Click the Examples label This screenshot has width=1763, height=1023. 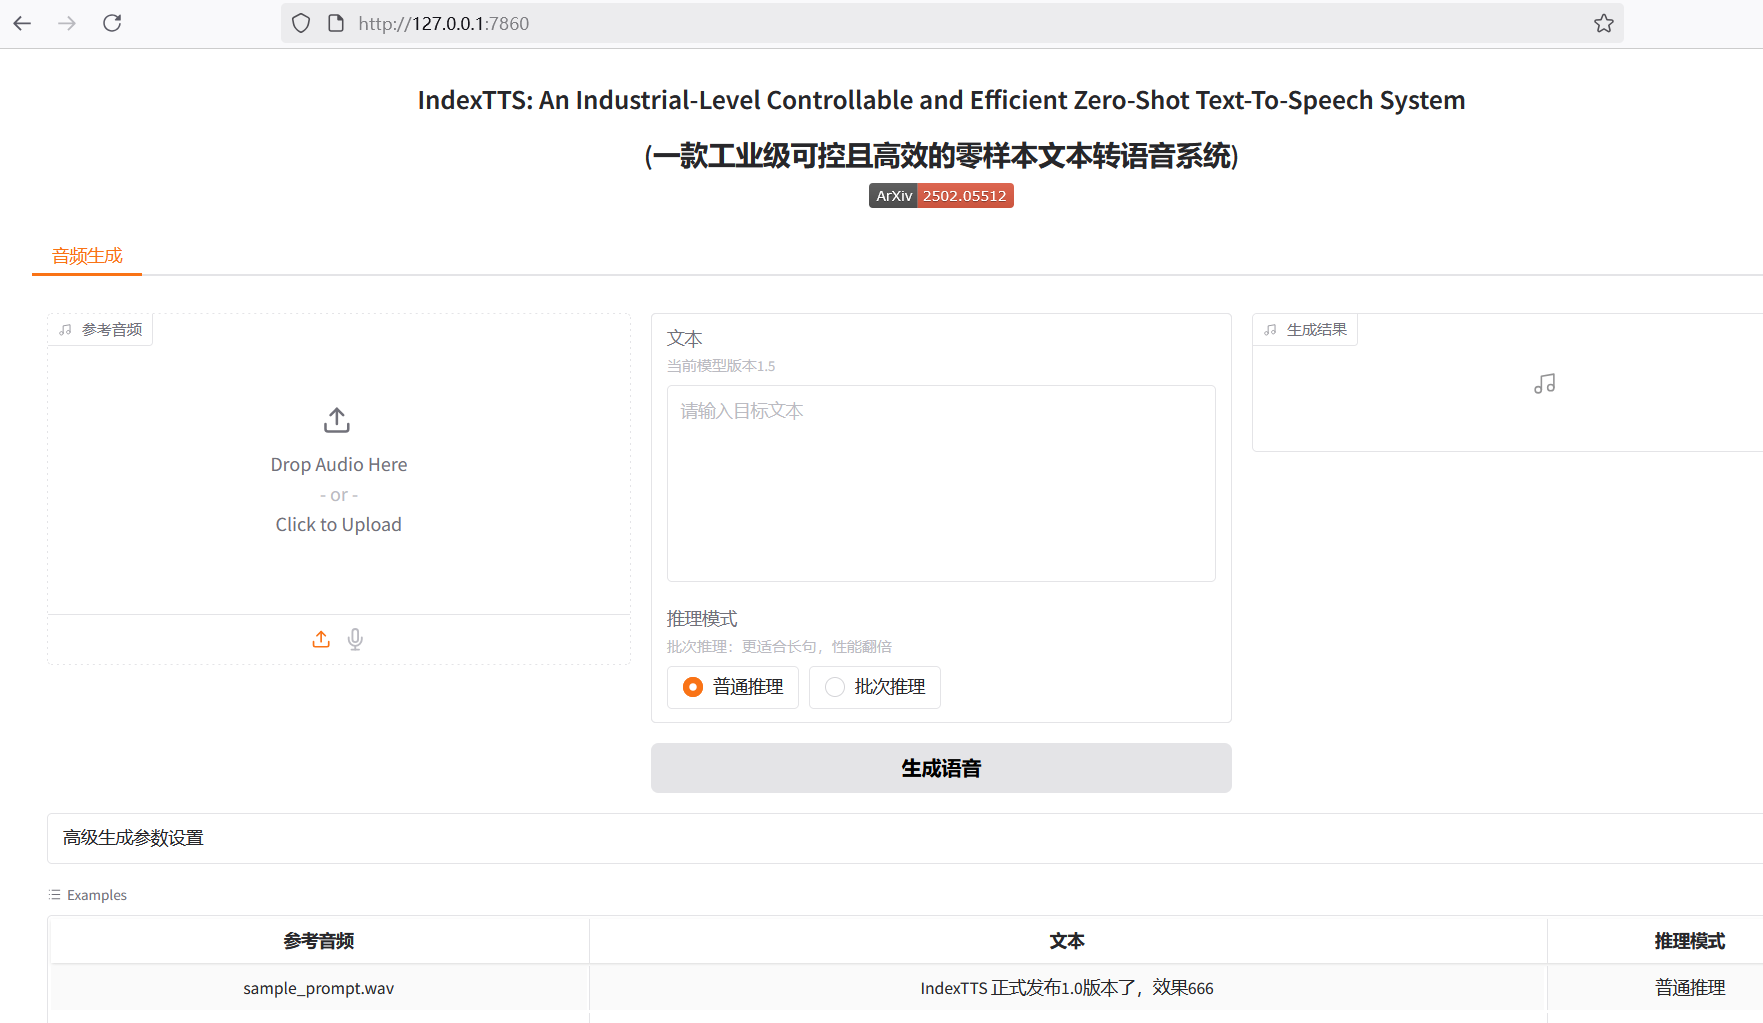click(x=97, y=895)
